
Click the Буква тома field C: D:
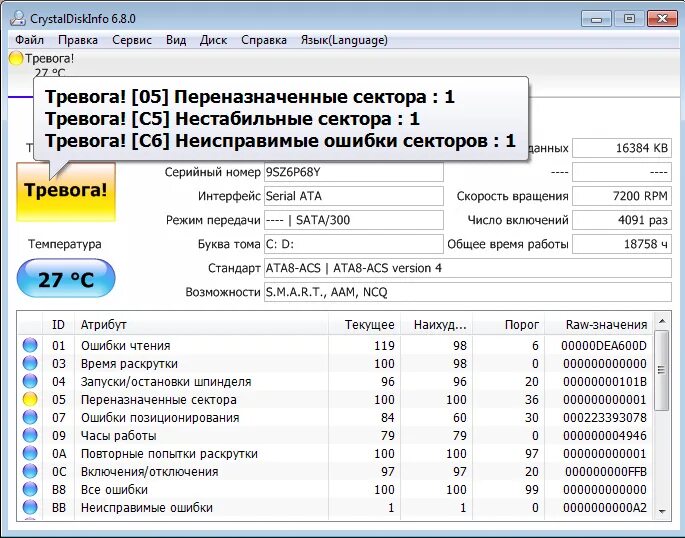click(x=353, y=244)
